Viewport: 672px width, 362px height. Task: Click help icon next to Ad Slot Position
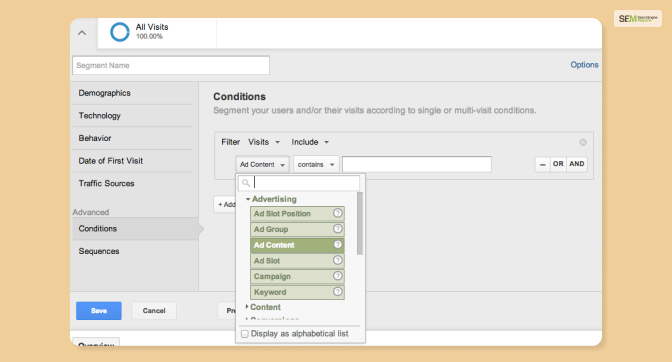click(338, 213)
